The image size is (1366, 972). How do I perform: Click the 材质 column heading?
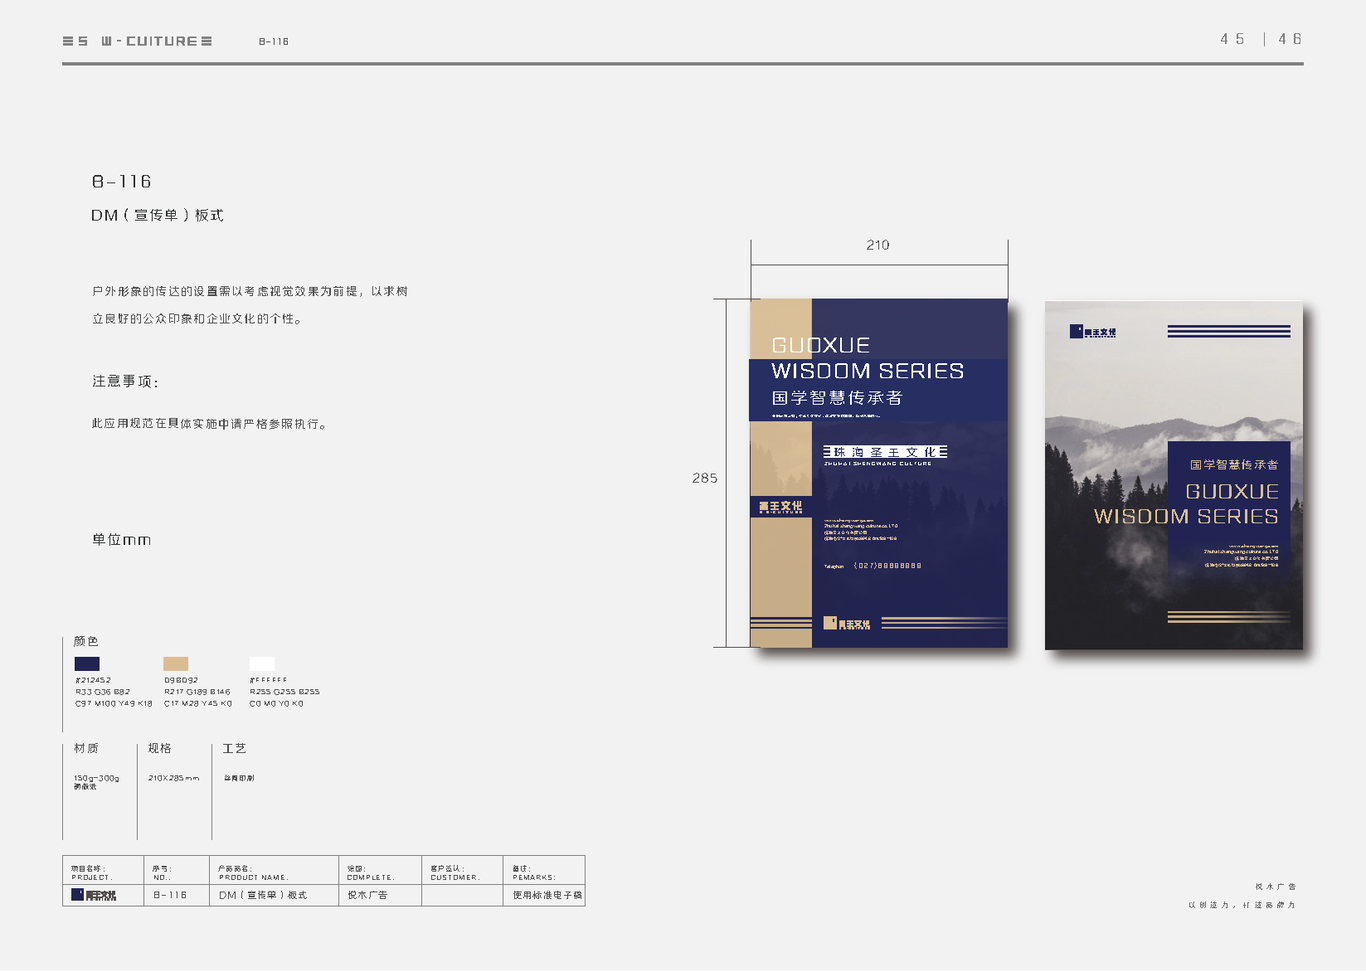click(86, 748)
